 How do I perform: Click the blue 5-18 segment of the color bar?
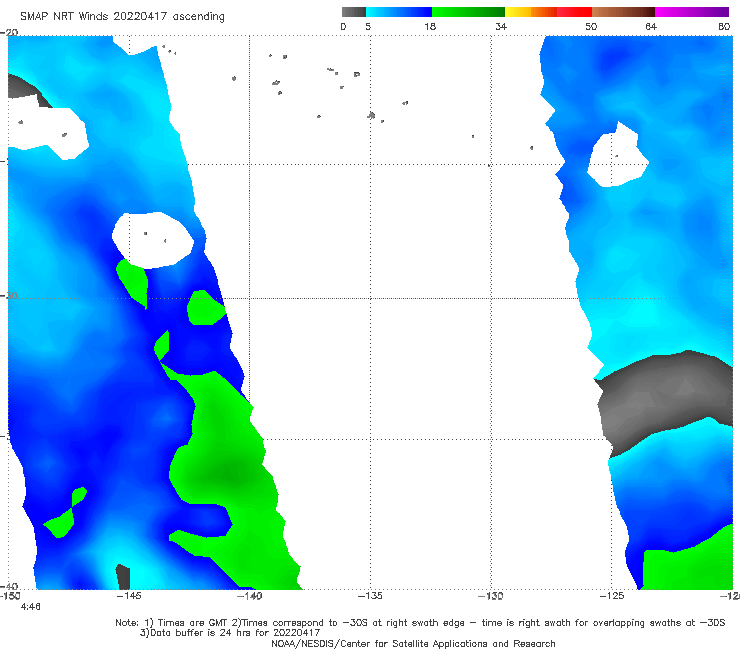click(399, 12)
